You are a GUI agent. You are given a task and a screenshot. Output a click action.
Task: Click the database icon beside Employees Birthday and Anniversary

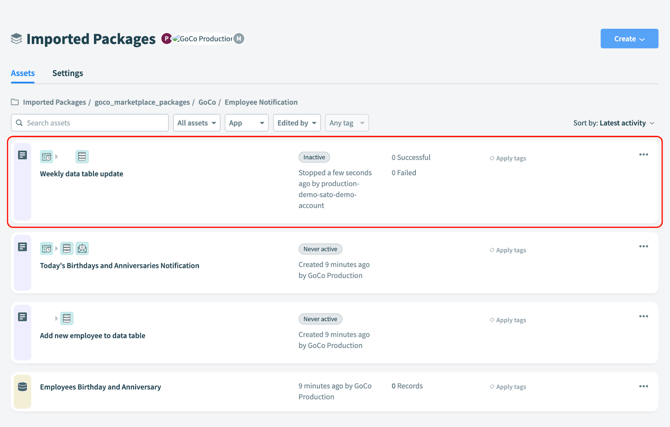coord(22,387)
